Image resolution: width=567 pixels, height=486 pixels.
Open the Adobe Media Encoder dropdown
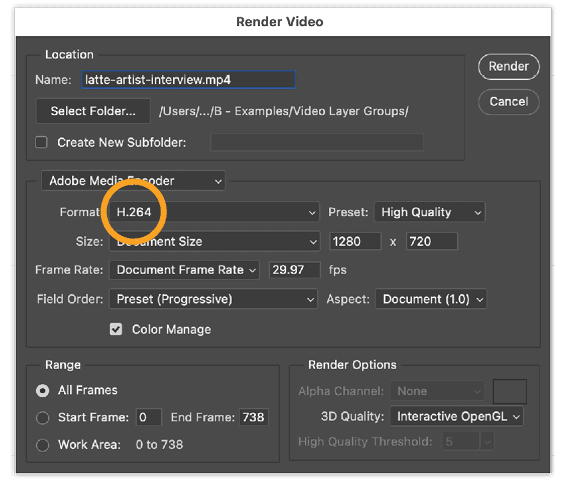pos(133,180)
